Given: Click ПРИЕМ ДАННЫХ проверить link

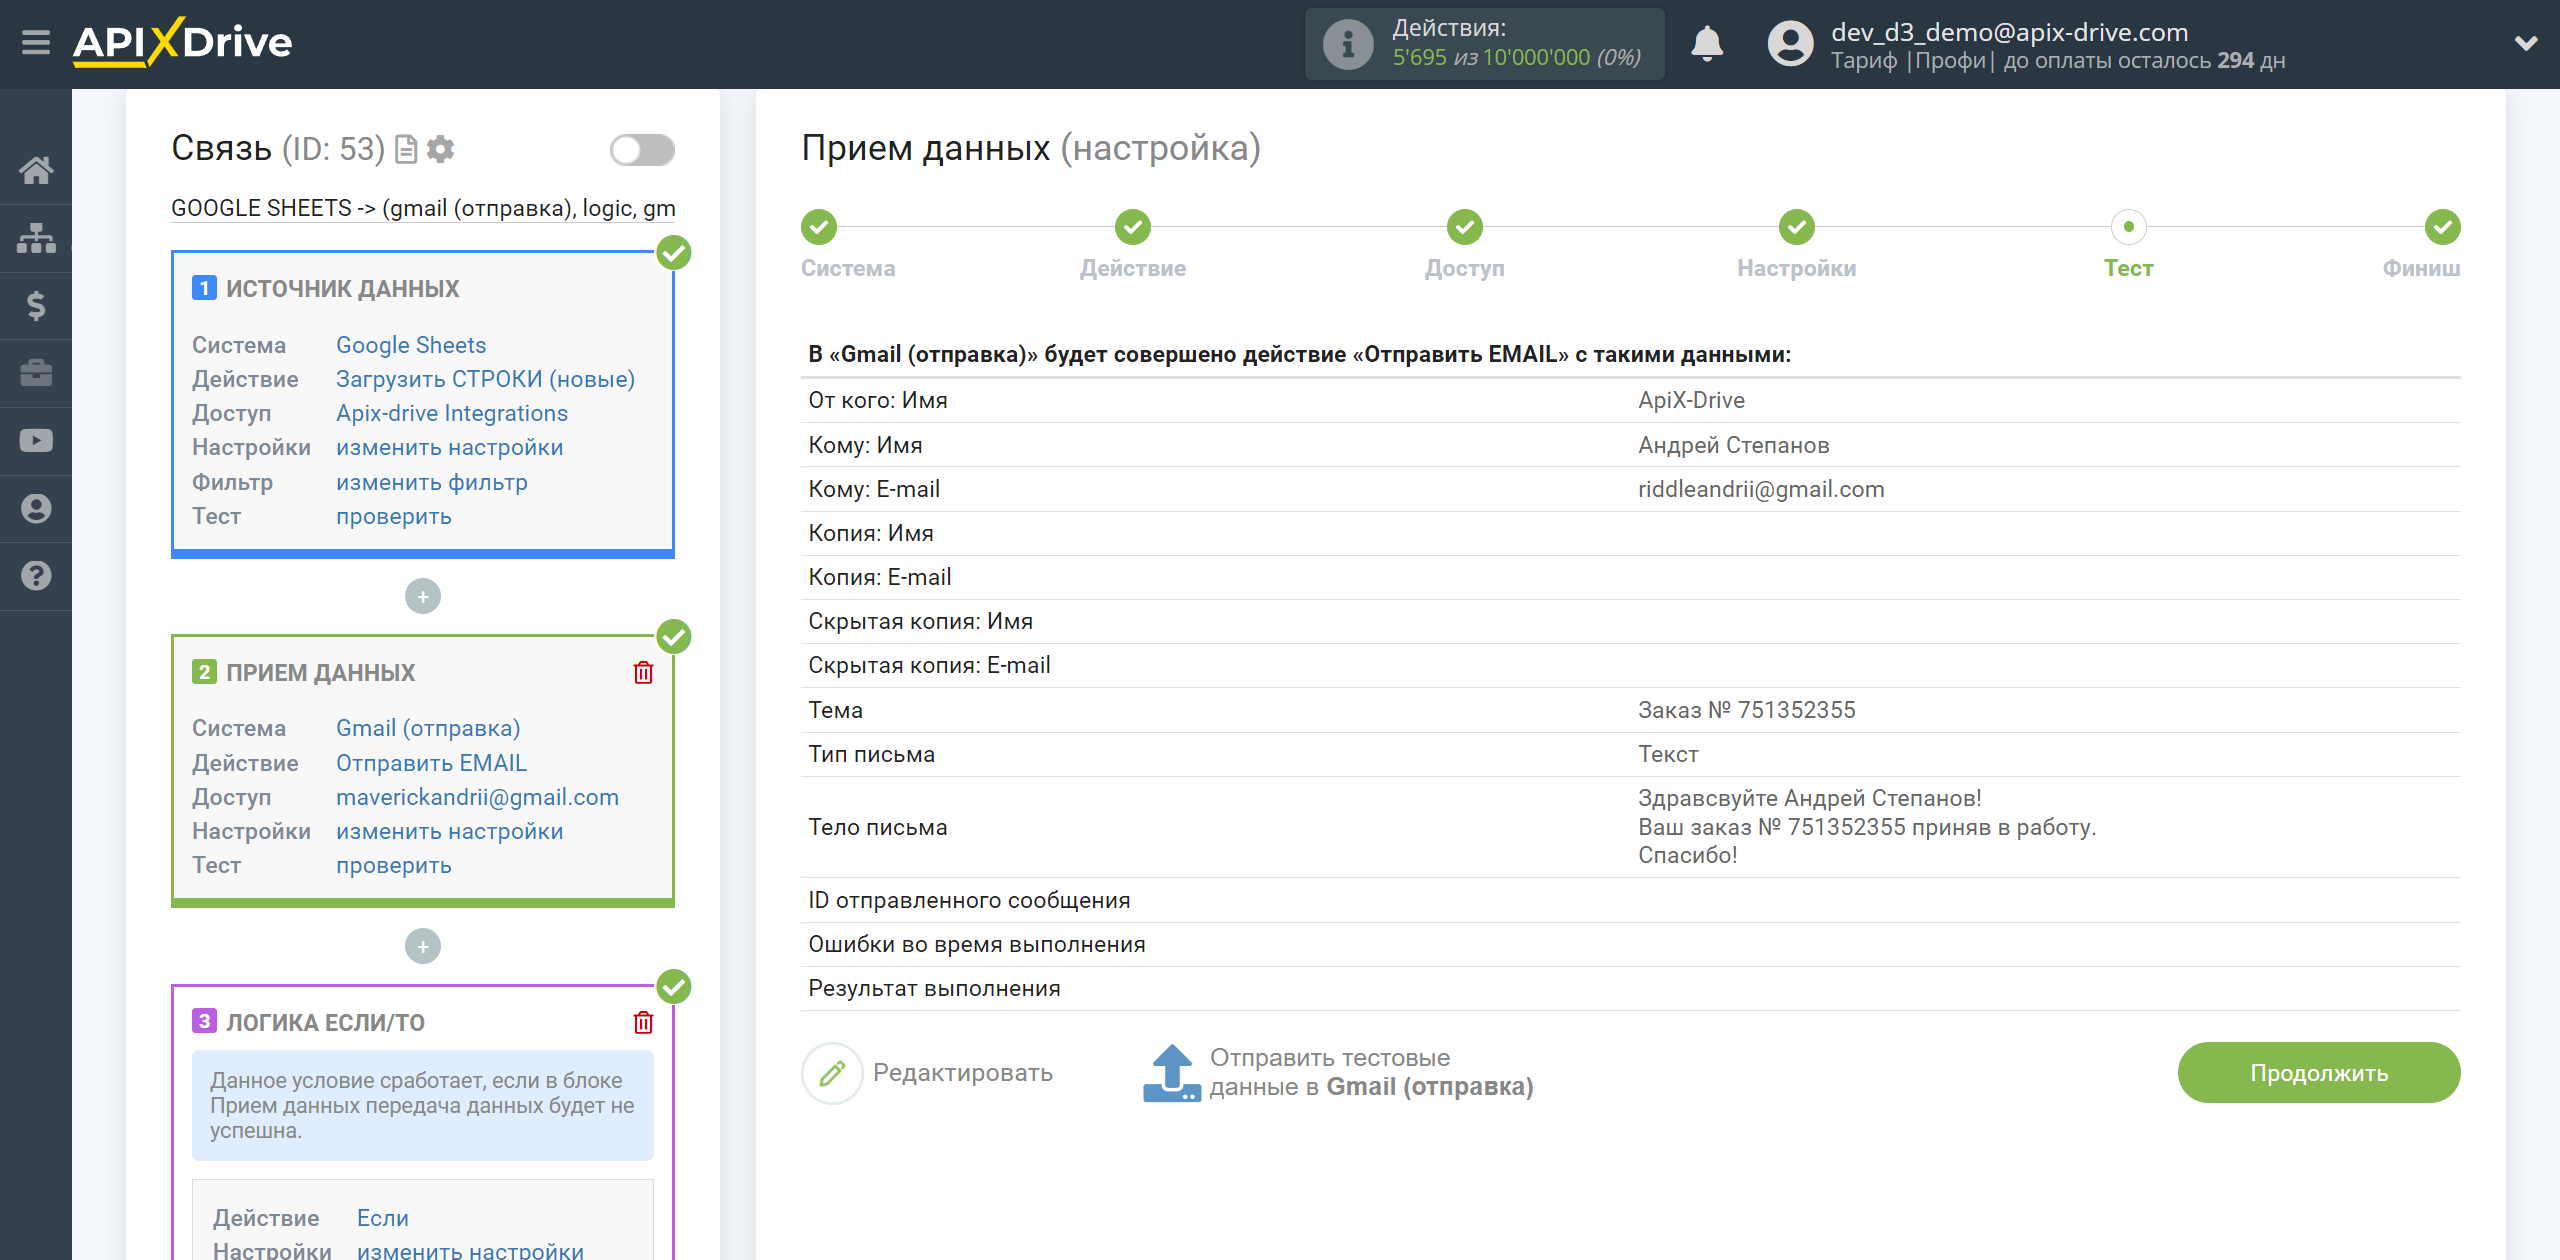Looking at the screenshot, I should [394, 865].
